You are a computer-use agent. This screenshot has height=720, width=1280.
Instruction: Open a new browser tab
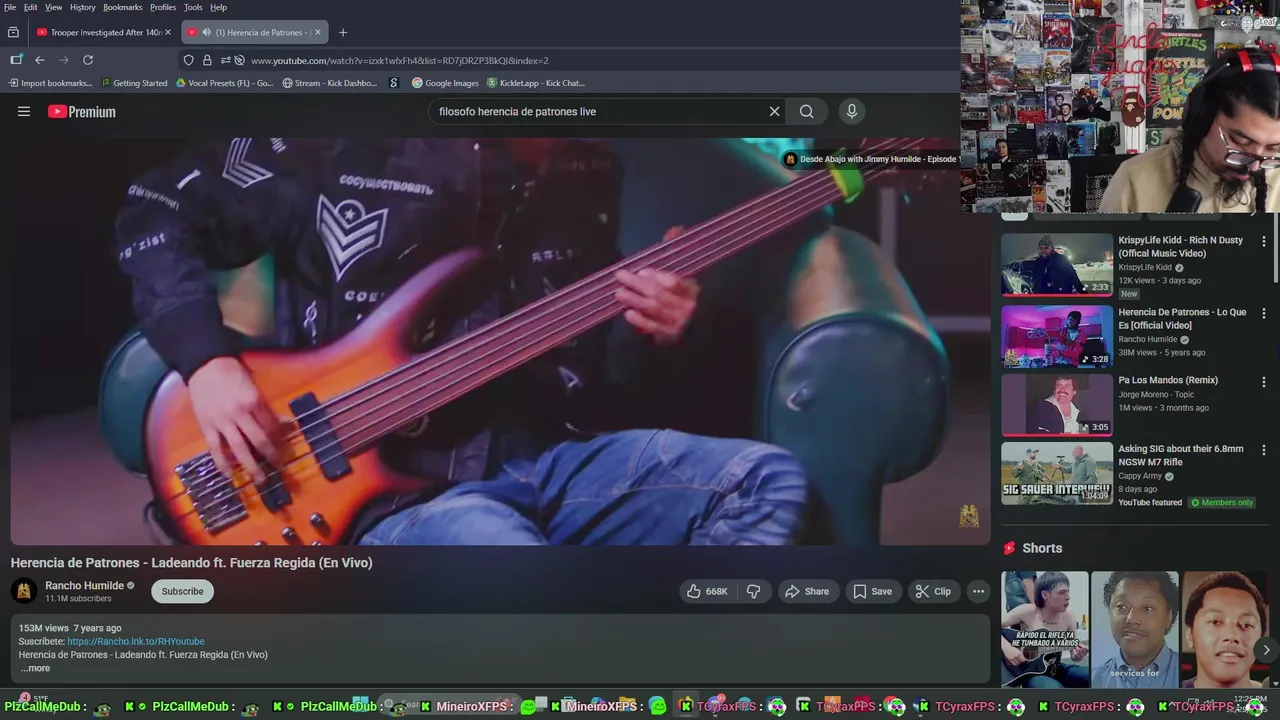pos(343,32)
